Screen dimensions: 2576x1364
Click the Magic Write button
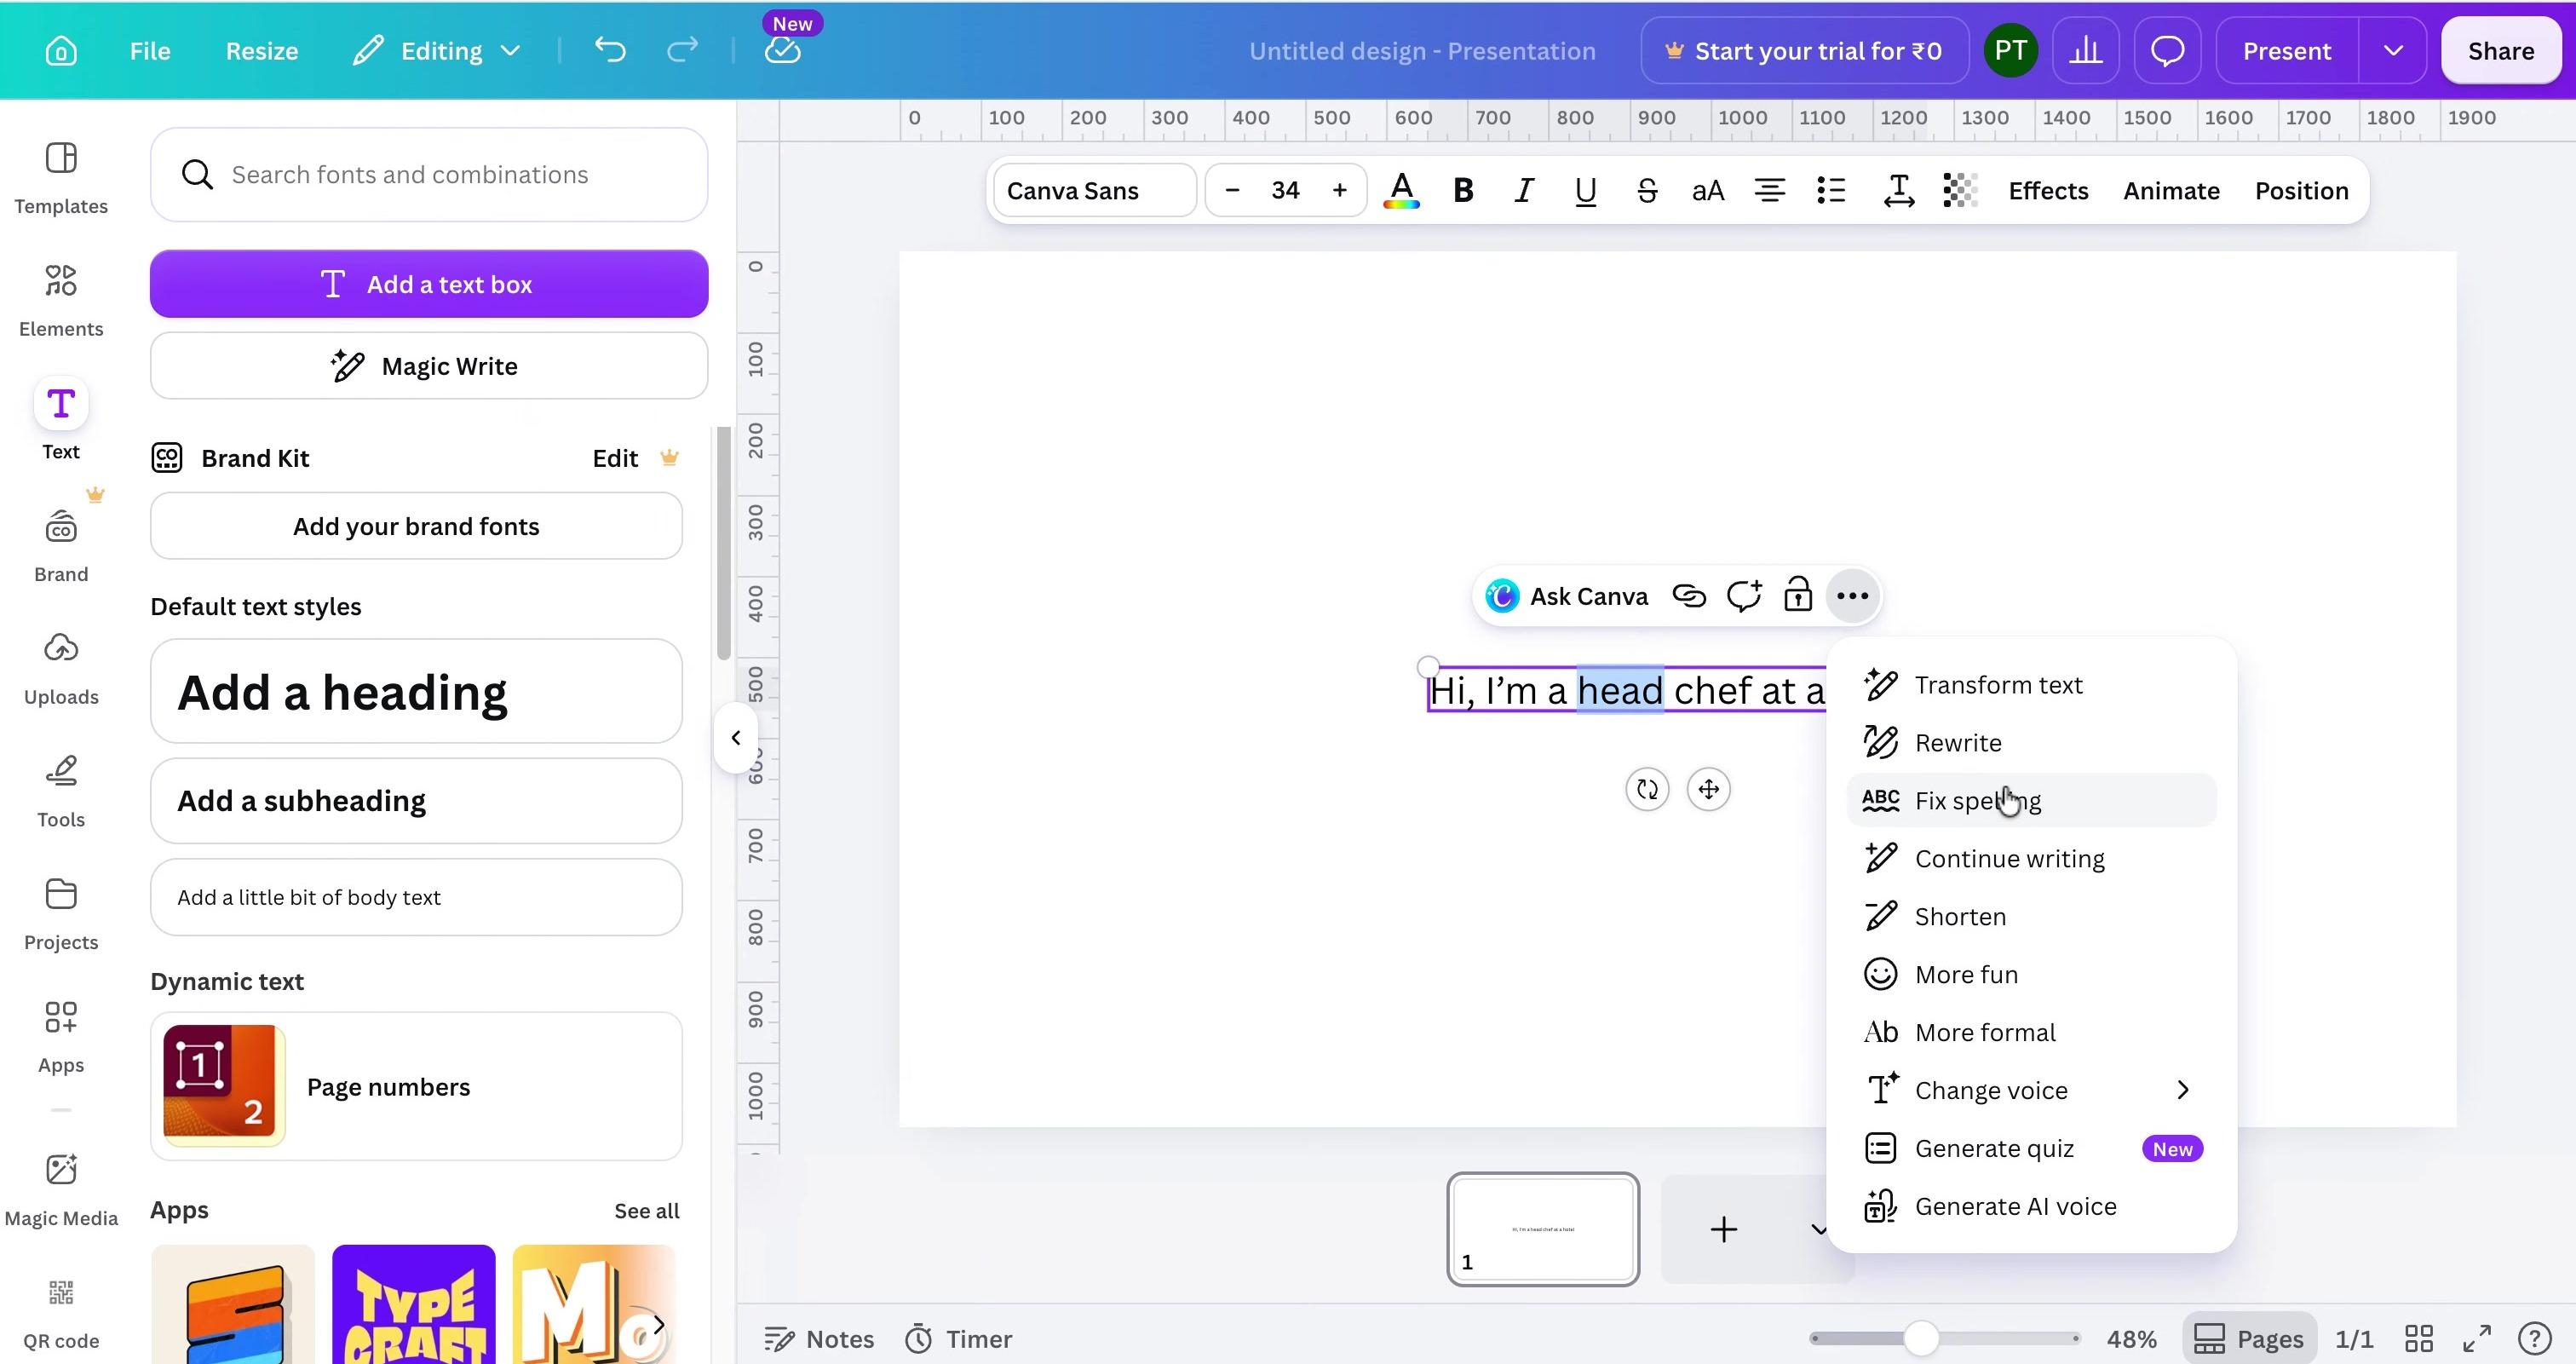click(429, 366)
